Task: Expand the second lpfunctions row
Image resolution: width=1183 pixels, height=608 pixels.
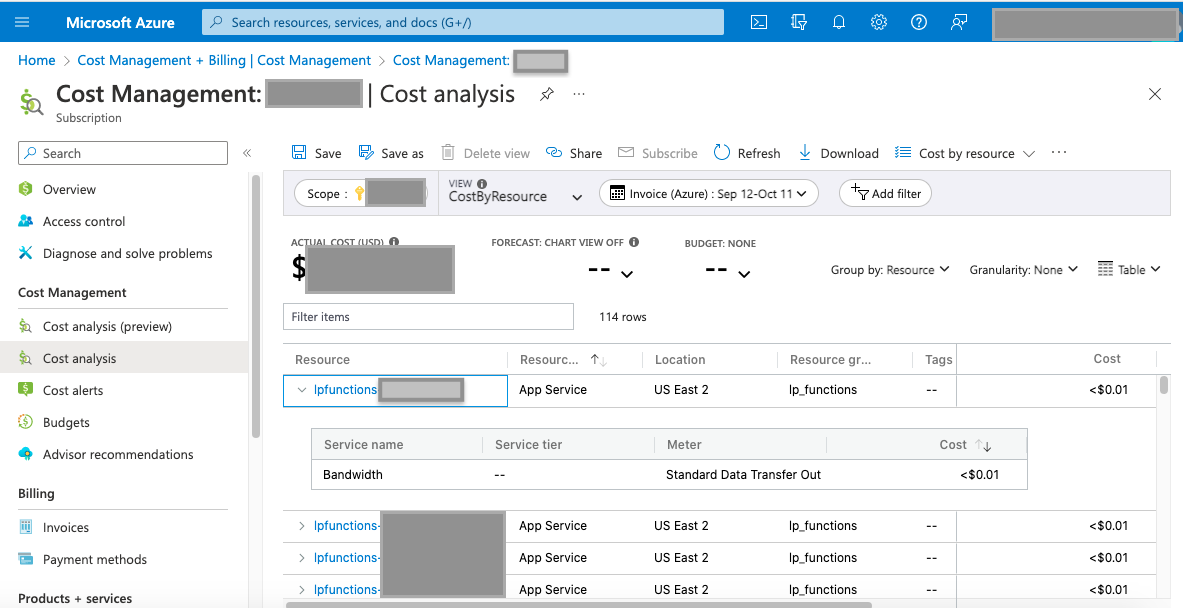Action: pyautogui.click(x=302, y=526)
